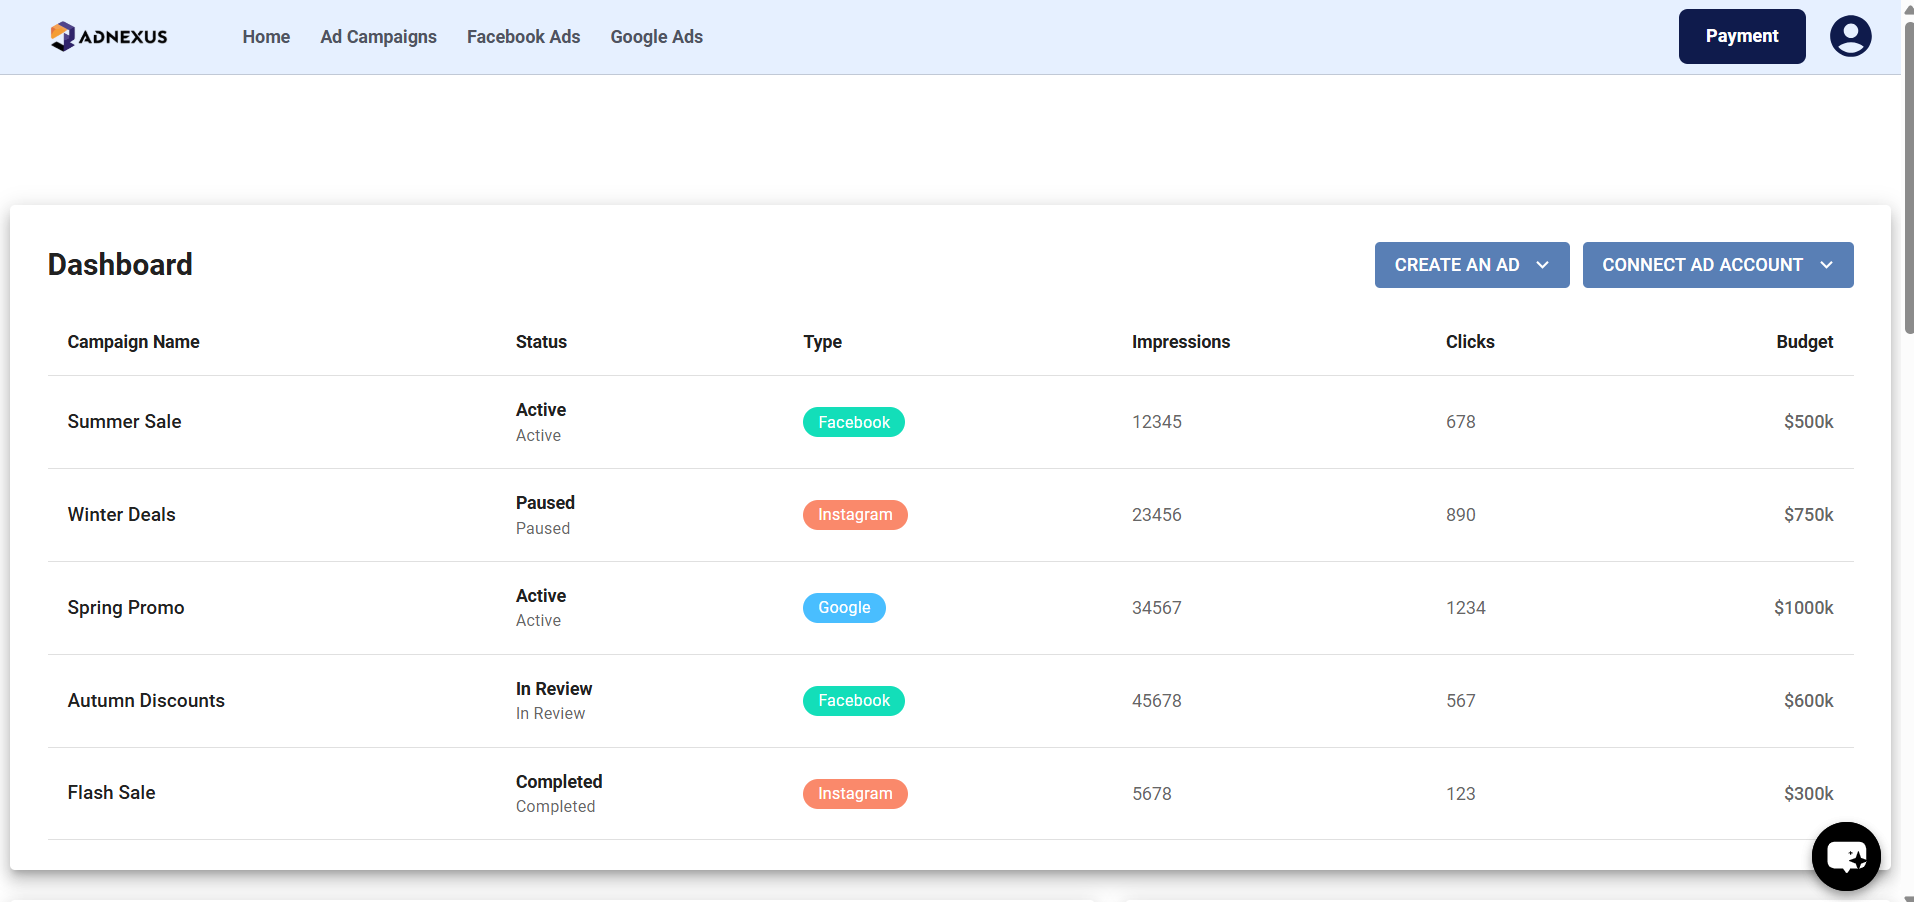Click clicks value 890

point(1460,515)
